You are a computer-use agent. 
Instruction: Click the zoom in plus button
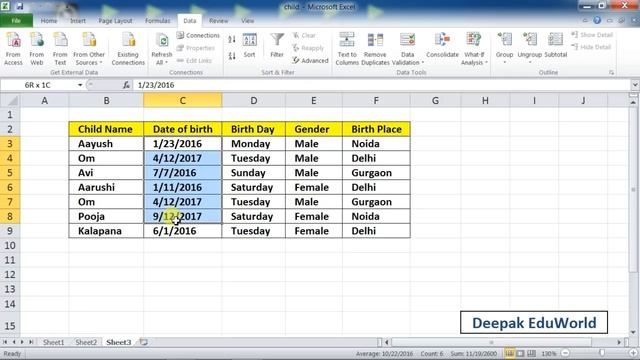pos(633,353)
